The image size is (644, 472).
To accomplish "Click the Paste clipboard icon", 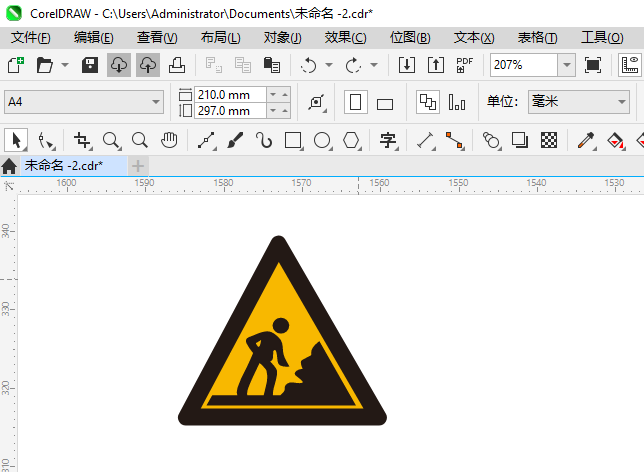I will [271, 65].
